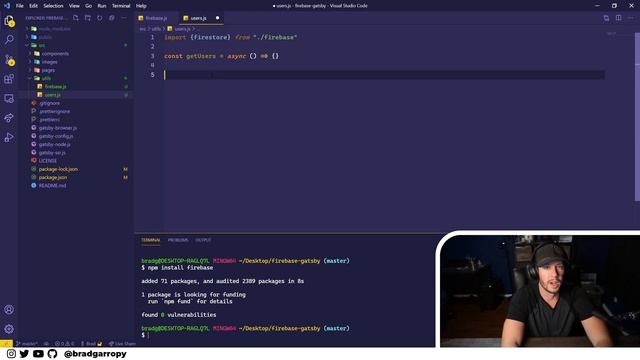This screenshot has height=360, width=640.
Task: Open .gitignore file in Explorer
Action: click(x=49, y=103)
